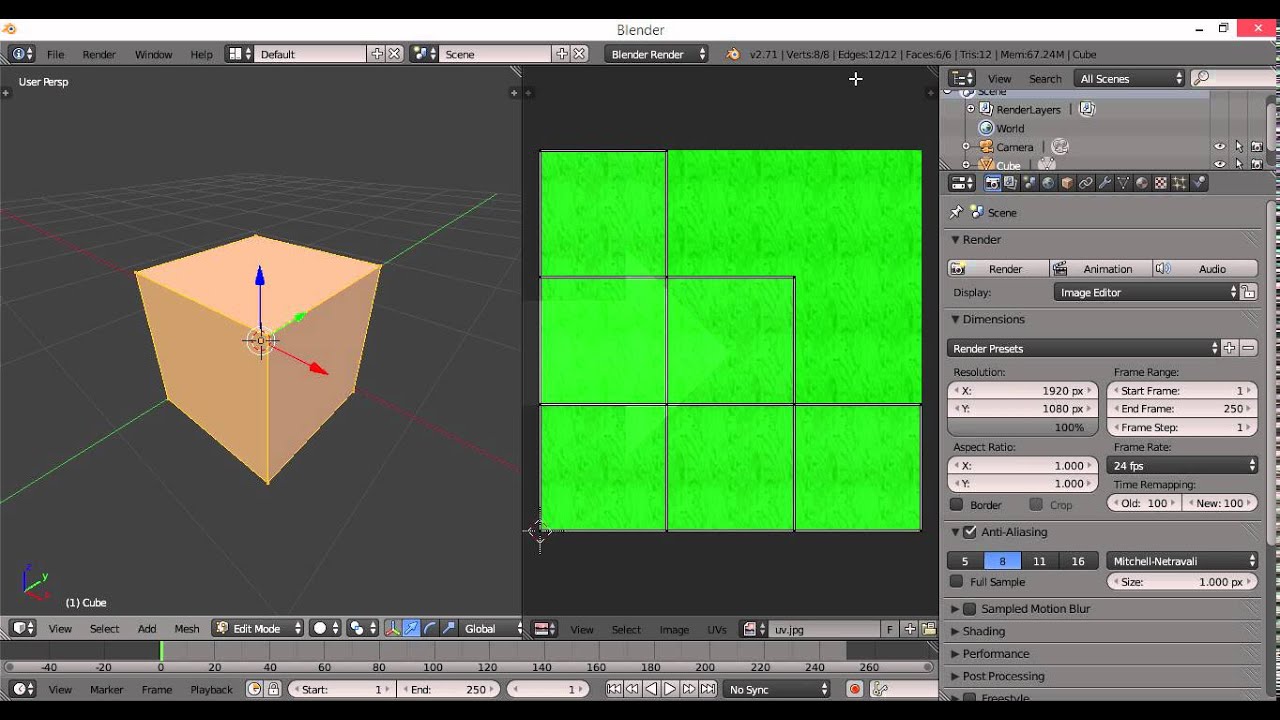The height and width of the screenshot is (720, 1280).
Task: Select the translate manipulator arrow icon
Action: 411,629
